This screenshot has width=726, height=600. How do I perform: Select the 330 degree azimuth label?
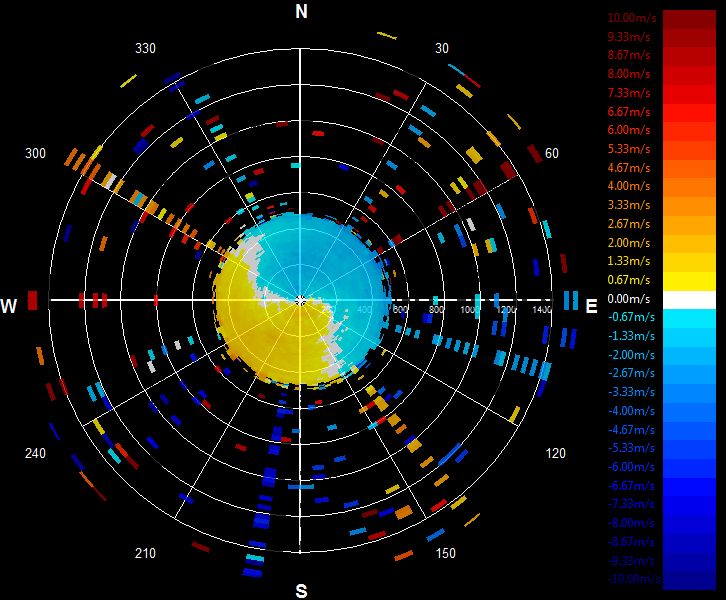tap(145, 48)
